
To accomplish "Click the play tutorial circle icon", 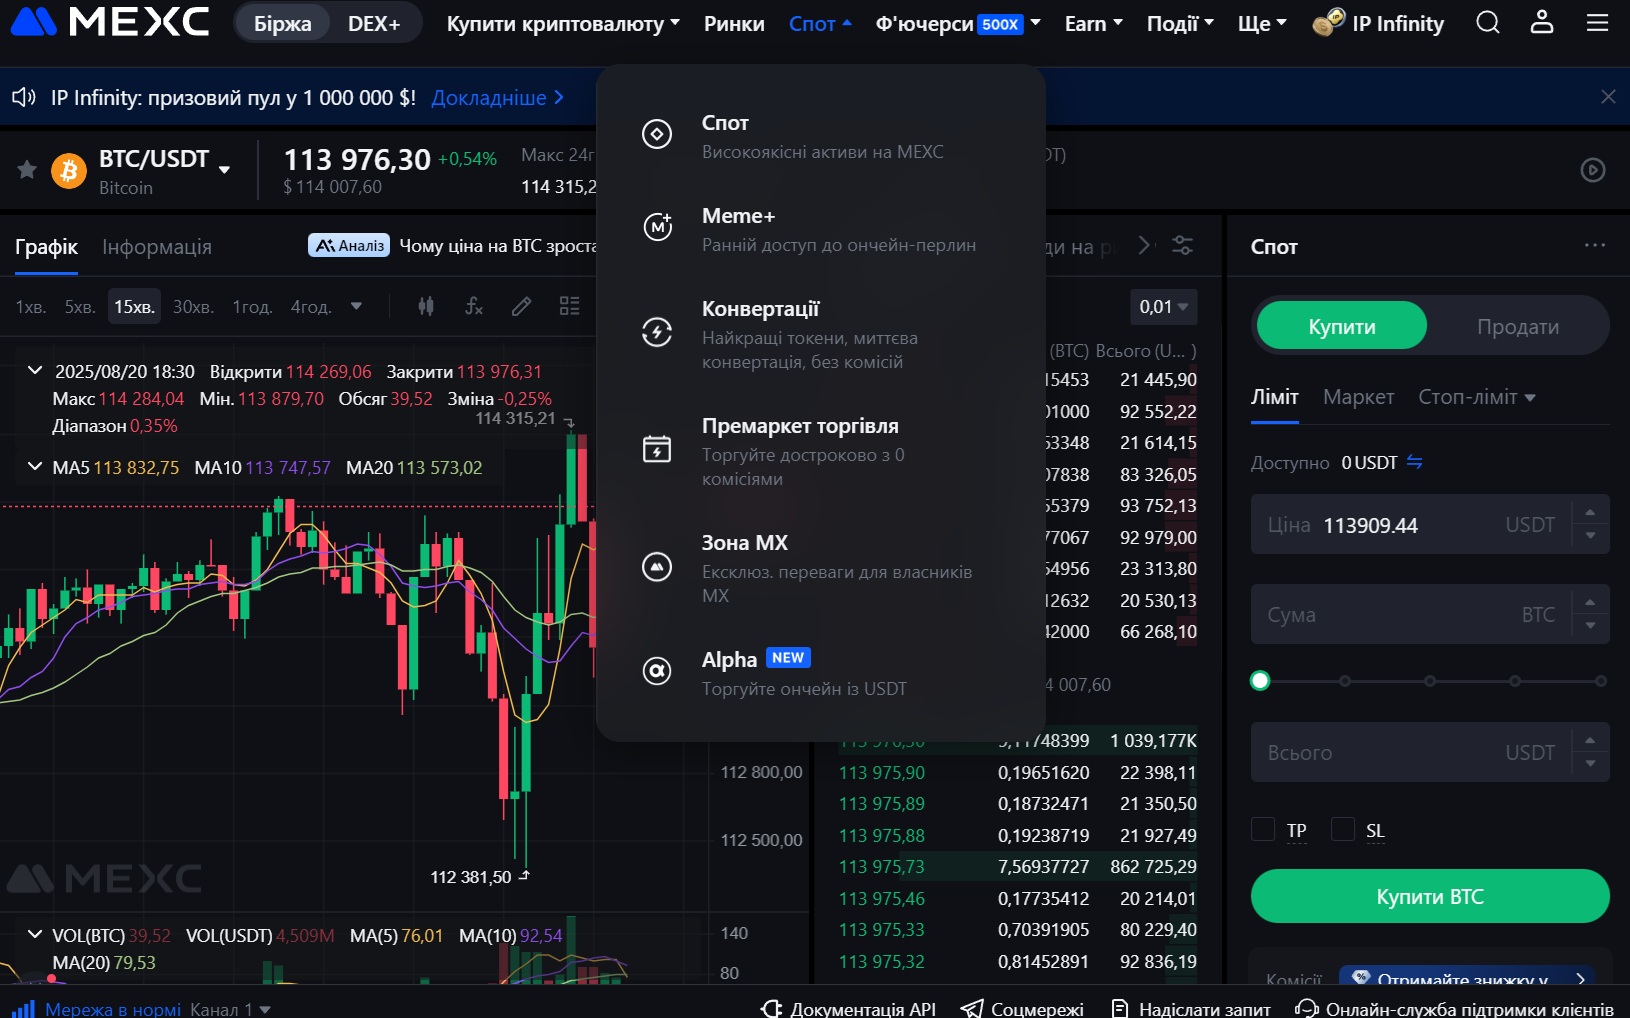I will [1593, 170].
